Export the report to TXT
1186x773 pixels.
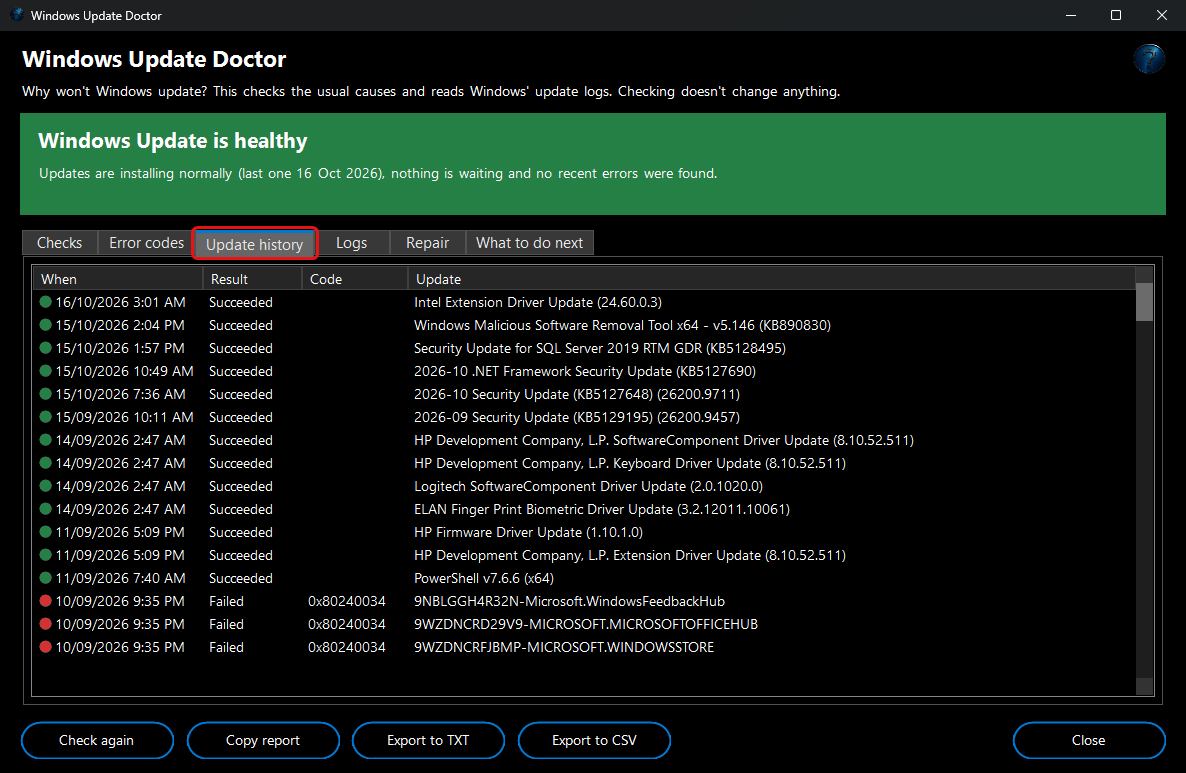pos(428,740)
